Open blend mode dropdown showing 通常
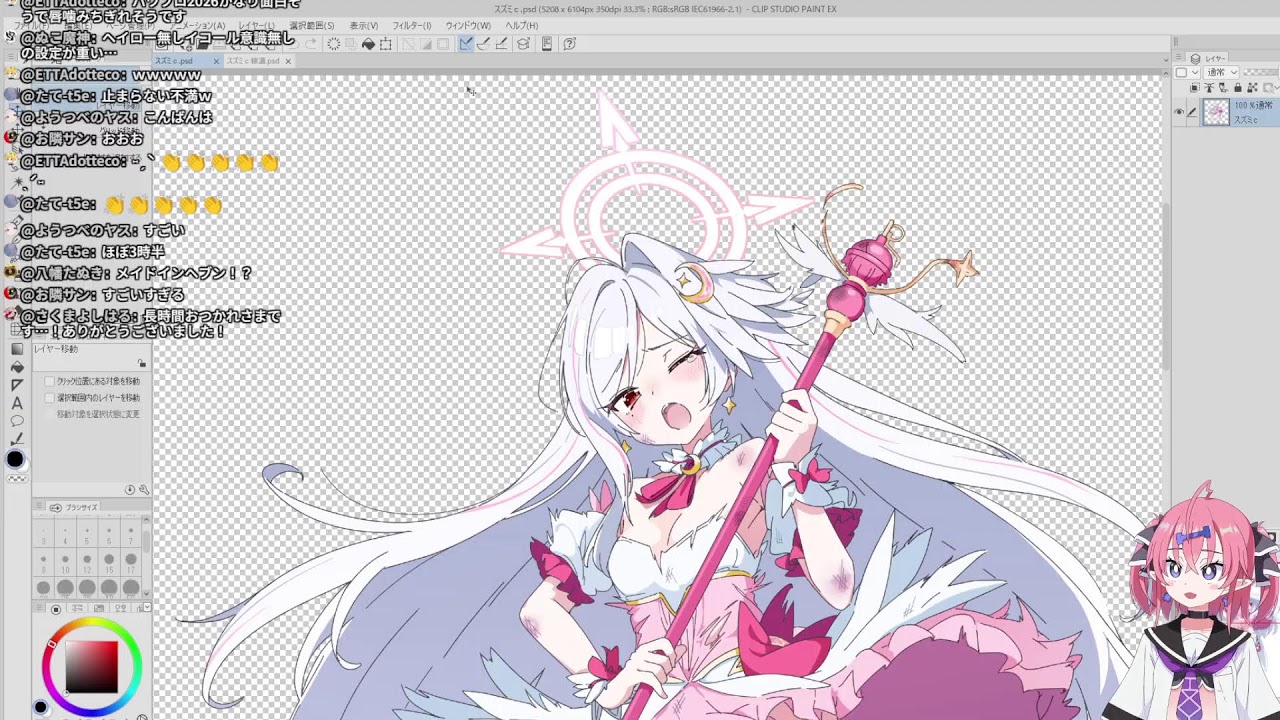The height and width of the screenshot is (720, 1280). pyautogui.click(x=1221, y=72)
